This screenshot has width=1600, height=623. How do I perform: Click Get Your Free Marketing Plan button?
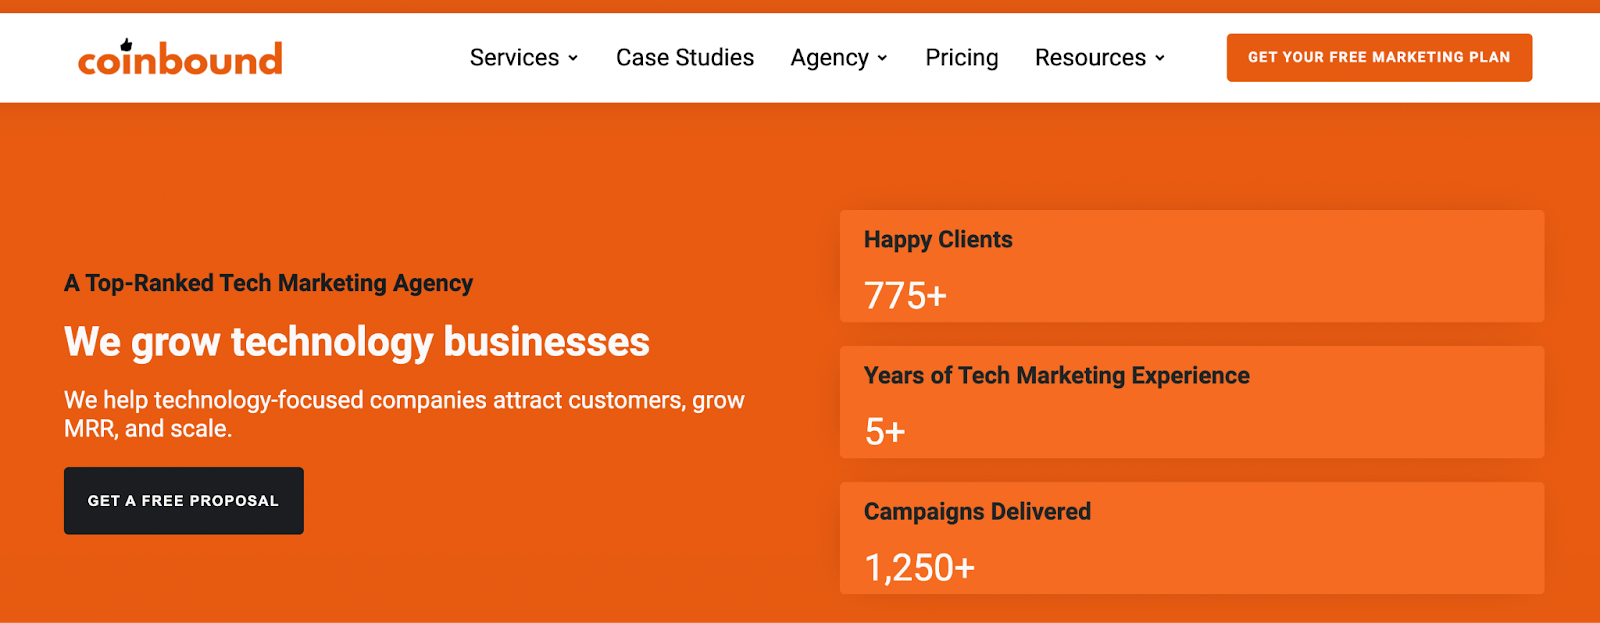[1379, 58]
